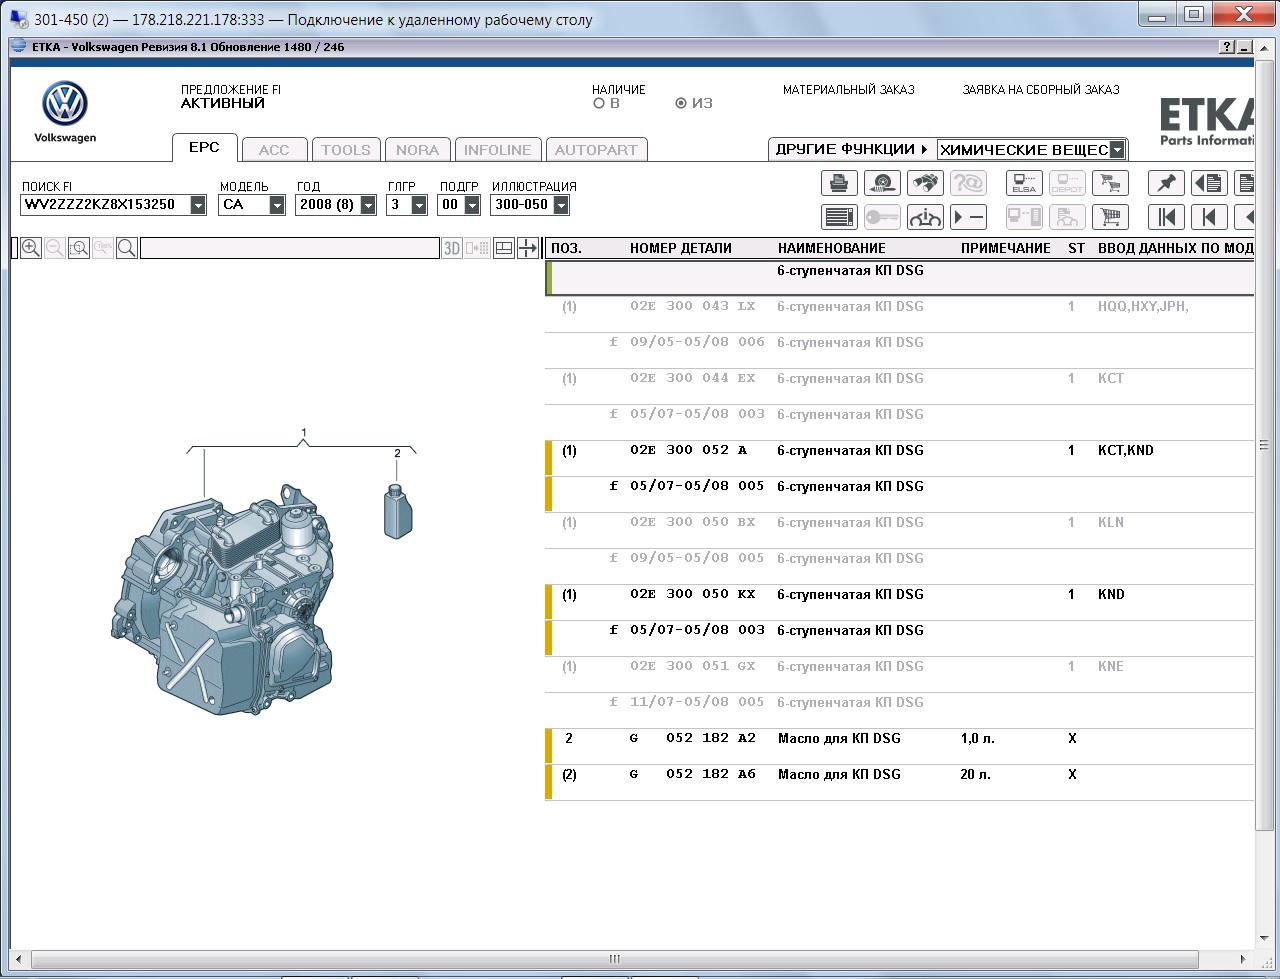Image resolution: width=1280 pixels, height=979 pixels.
Task: Click the ПРИМЕЧАНИЕ column header
Action: pos(1006,248)
